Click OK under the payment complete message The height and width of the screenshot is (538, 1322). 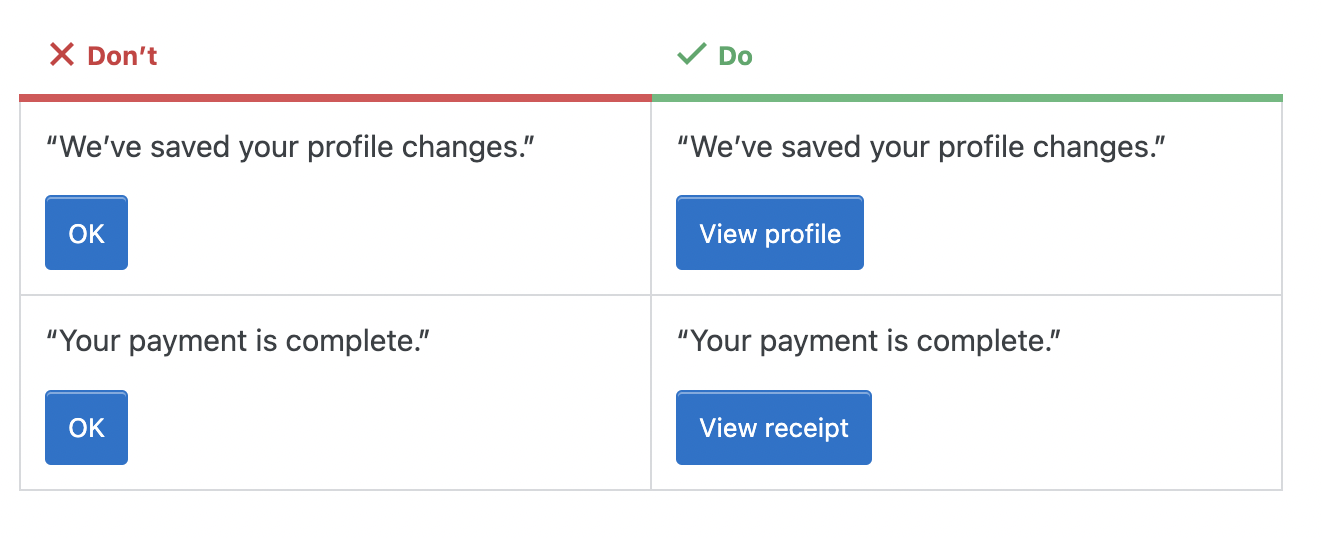(x=86, y=428)
